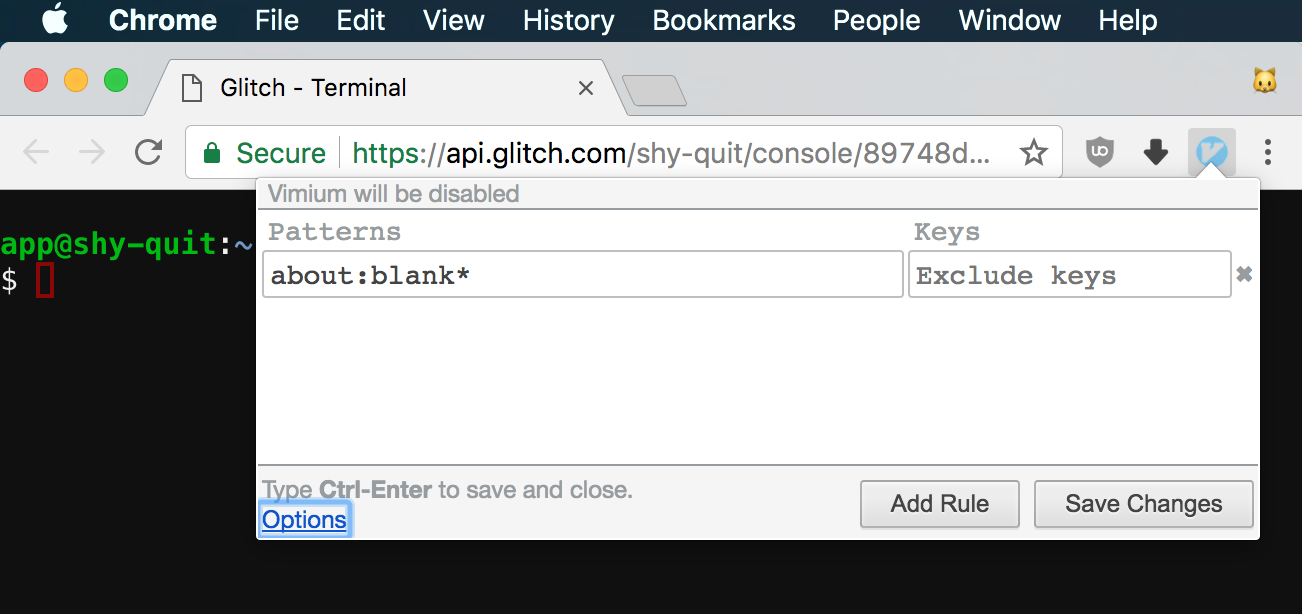Image resolution: width=1302 pixels, height=614 pixels.
Task: Click the uBlock Origin shield icon
Action: (x=1099, y=152)
